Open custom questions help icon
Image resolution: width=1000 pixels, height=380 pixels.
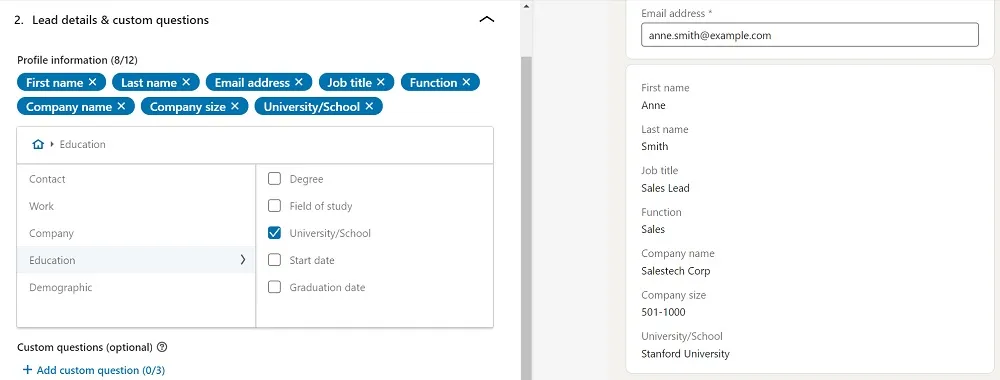[162, 347]
